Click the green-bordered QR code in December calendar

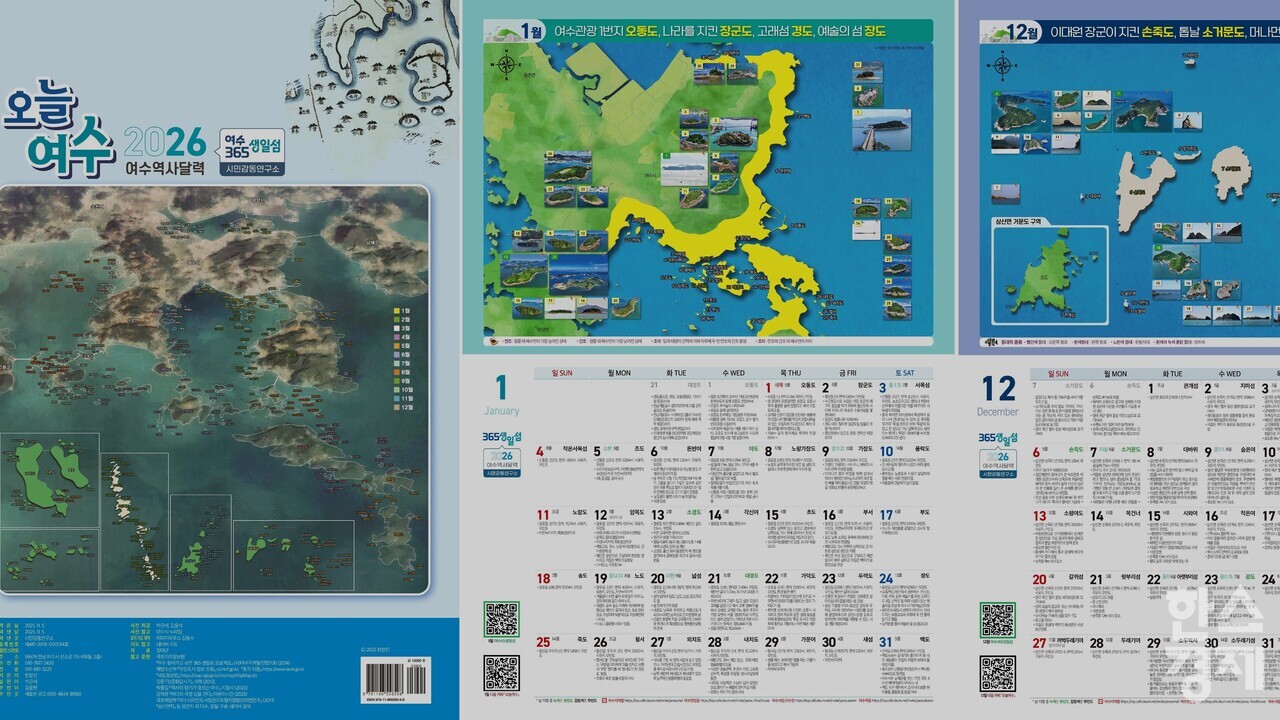(997, 620)
